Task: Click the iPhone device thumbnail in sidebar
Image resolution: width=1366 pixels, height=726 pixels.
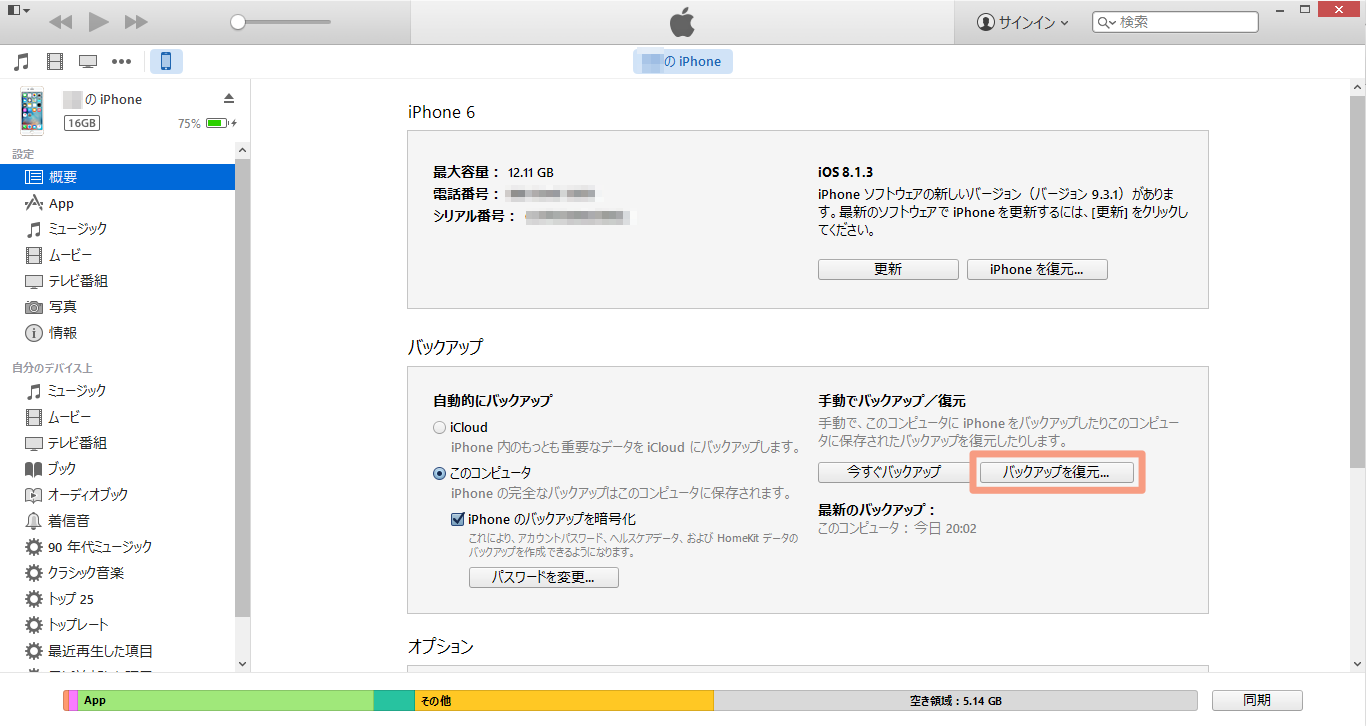Action: point(32,110)
